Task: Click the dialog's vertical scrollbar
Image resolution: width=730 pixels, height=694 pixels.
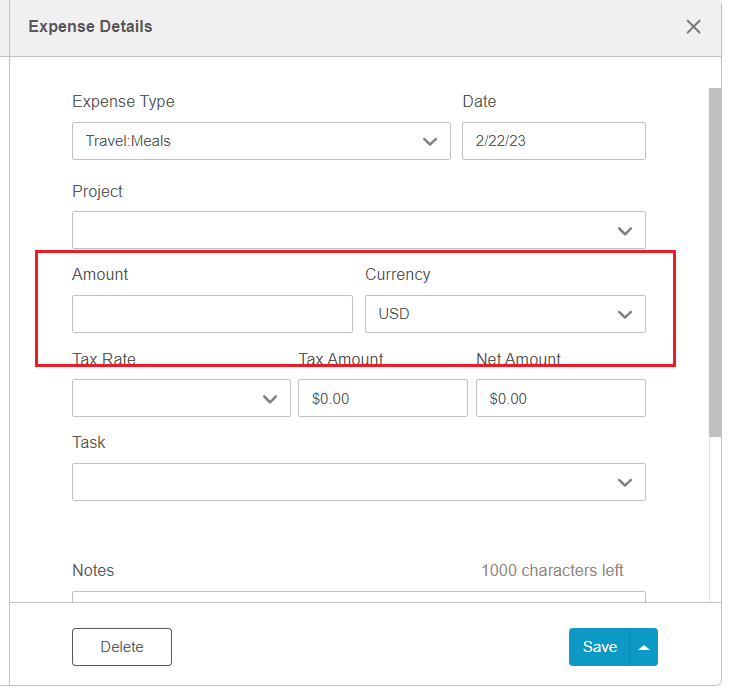Action: tap(714, 262)
